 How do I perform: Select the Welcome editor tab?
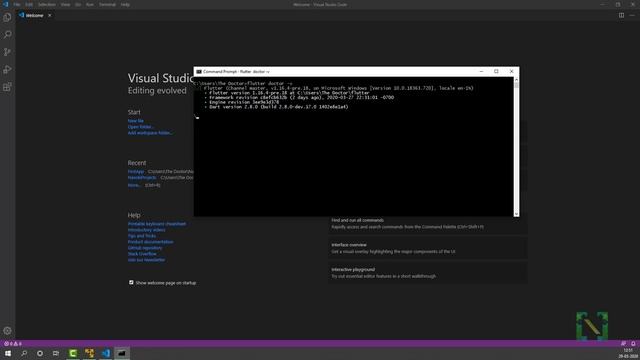(x=35, y=16)
